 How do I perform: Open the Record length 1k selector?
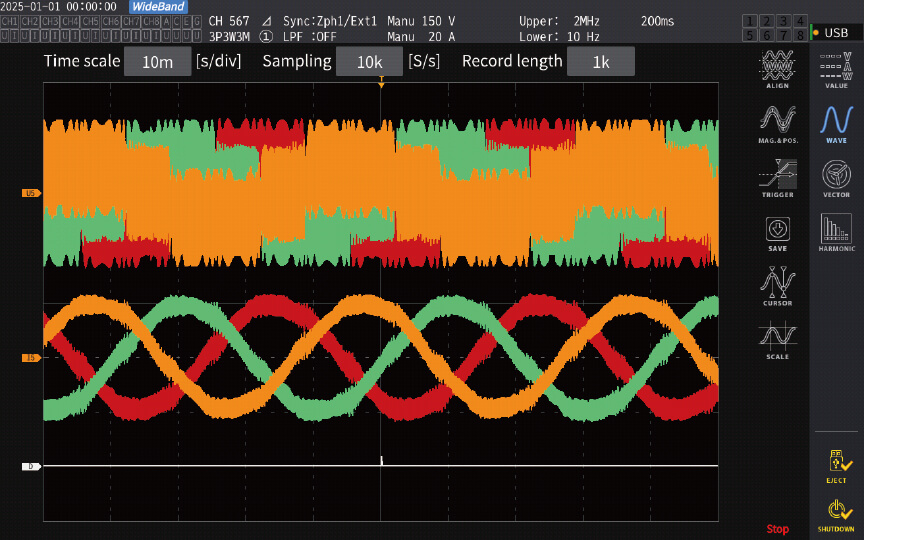(x=600, y=62)
